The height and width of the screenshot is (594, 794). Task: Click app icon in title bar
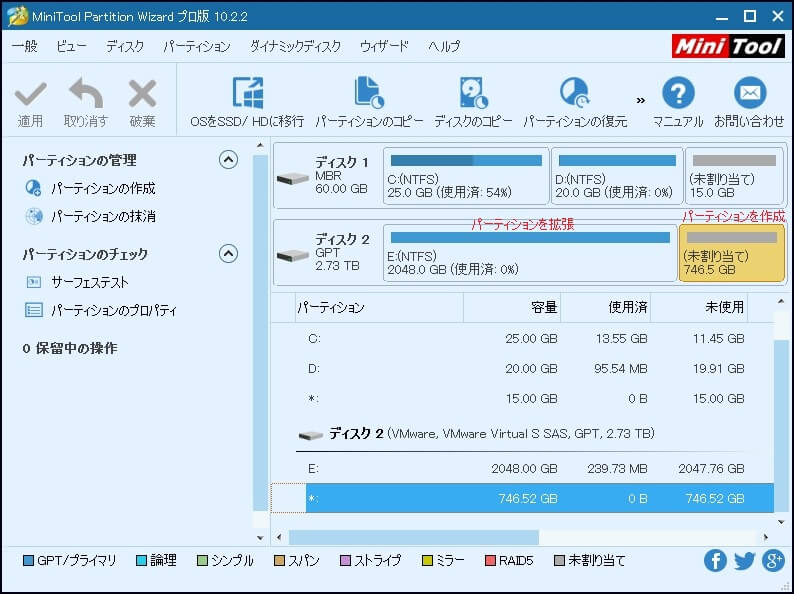coord(17,16)
